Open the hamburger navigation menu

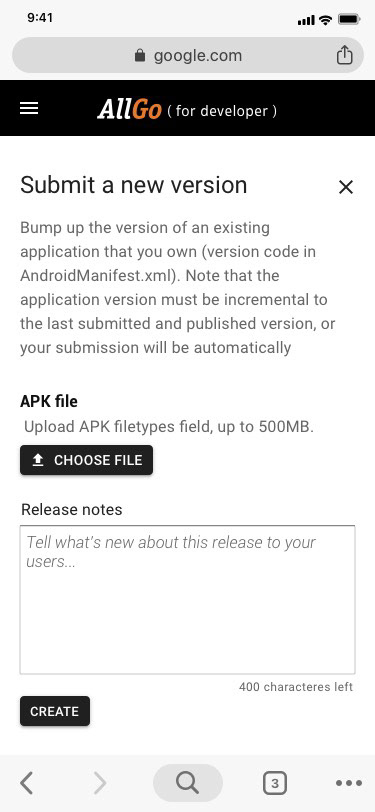click(x=29, y=108)
